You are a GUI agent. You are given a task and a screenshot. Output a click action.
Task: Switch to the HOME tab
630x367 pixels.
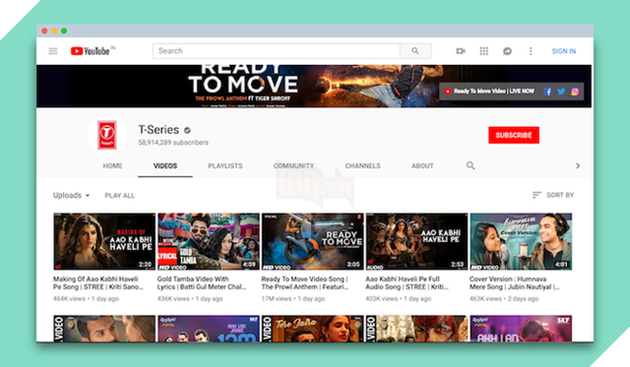coord(112,166)
